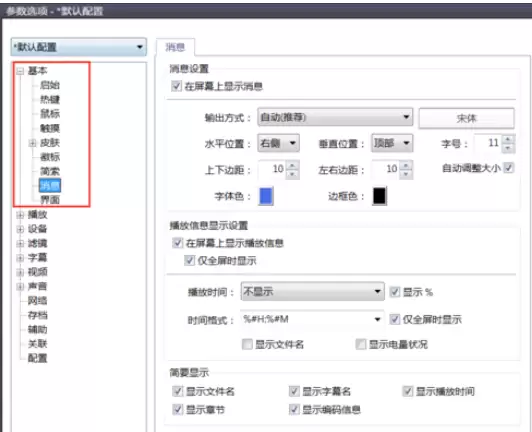This screenshot has height=432, width=532.
Task: Open the 输出方式 dropdown
Action: [x=335, y=117]
